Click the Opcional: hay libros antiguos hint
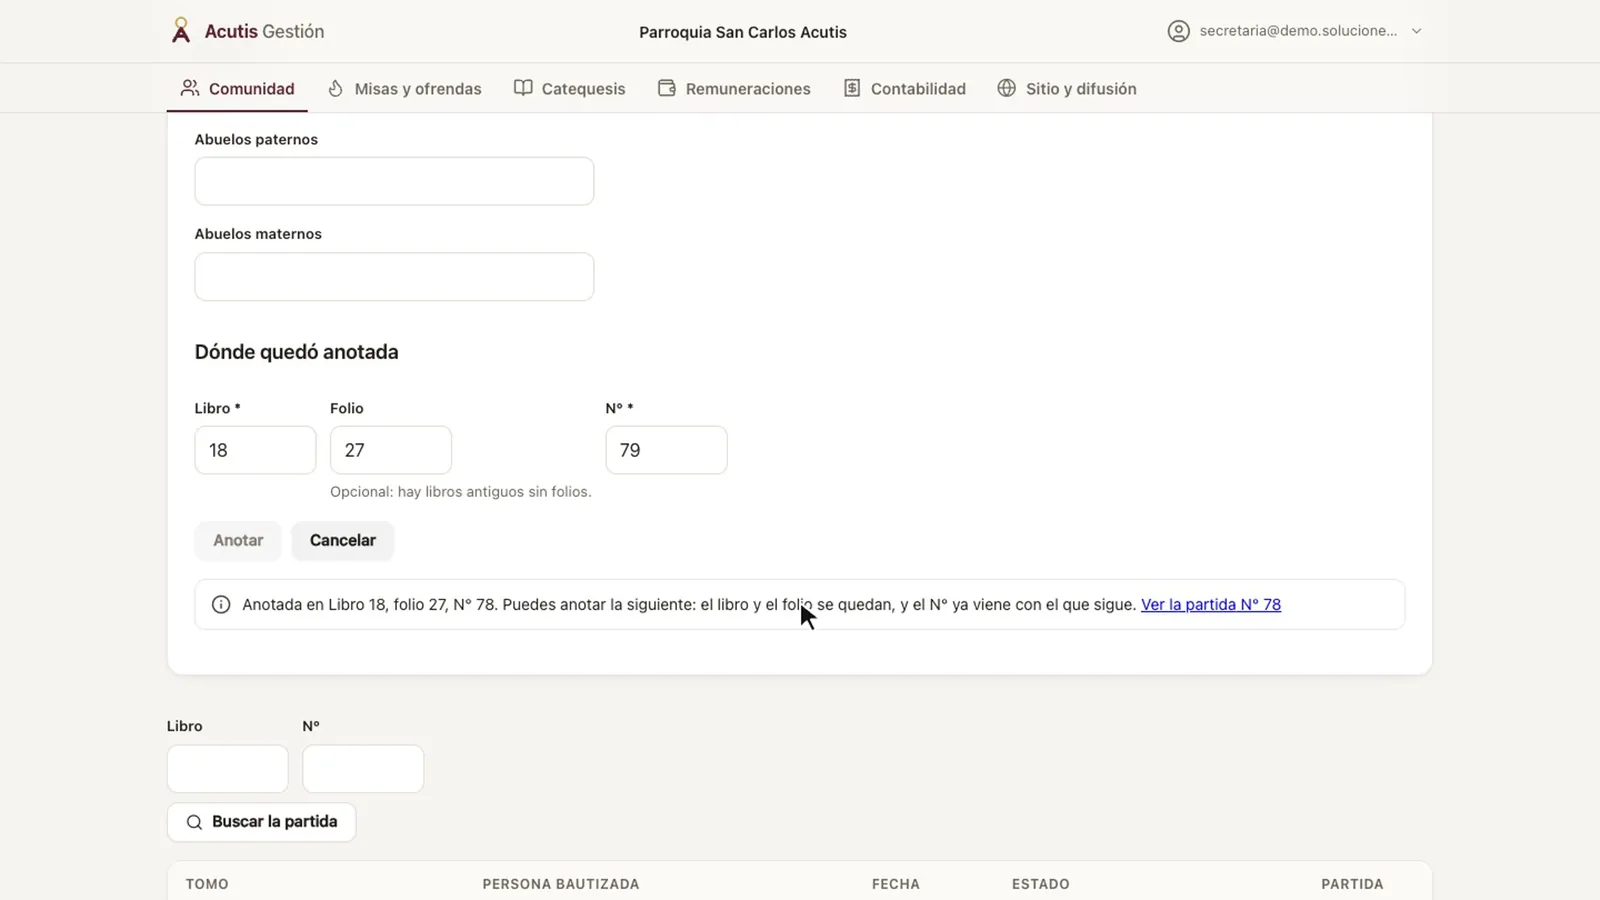The image size is (1600, 900). coord(461,492)
